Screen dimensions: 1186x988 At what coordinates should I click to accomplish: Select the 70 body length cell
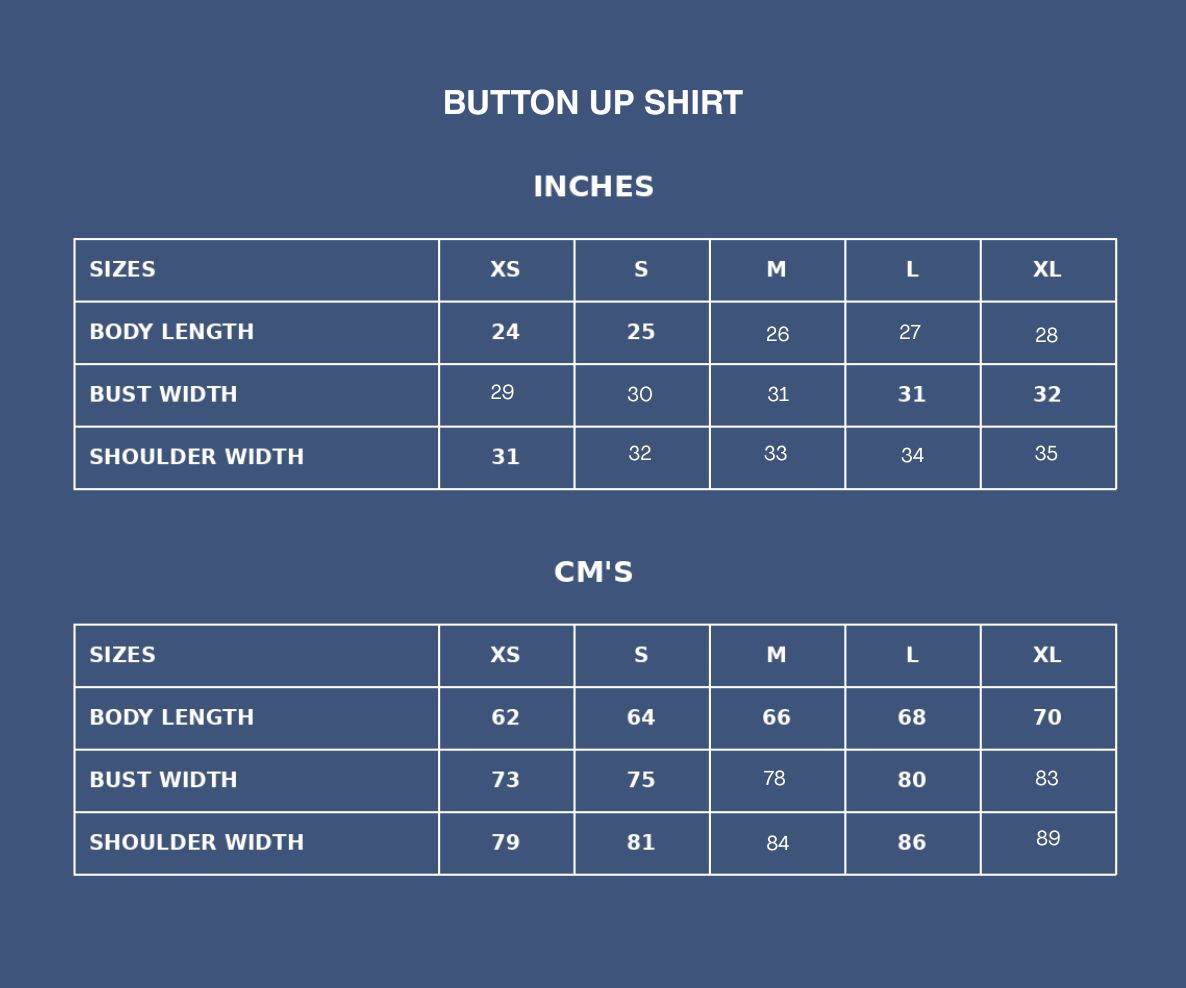[x=1047, y=718]
